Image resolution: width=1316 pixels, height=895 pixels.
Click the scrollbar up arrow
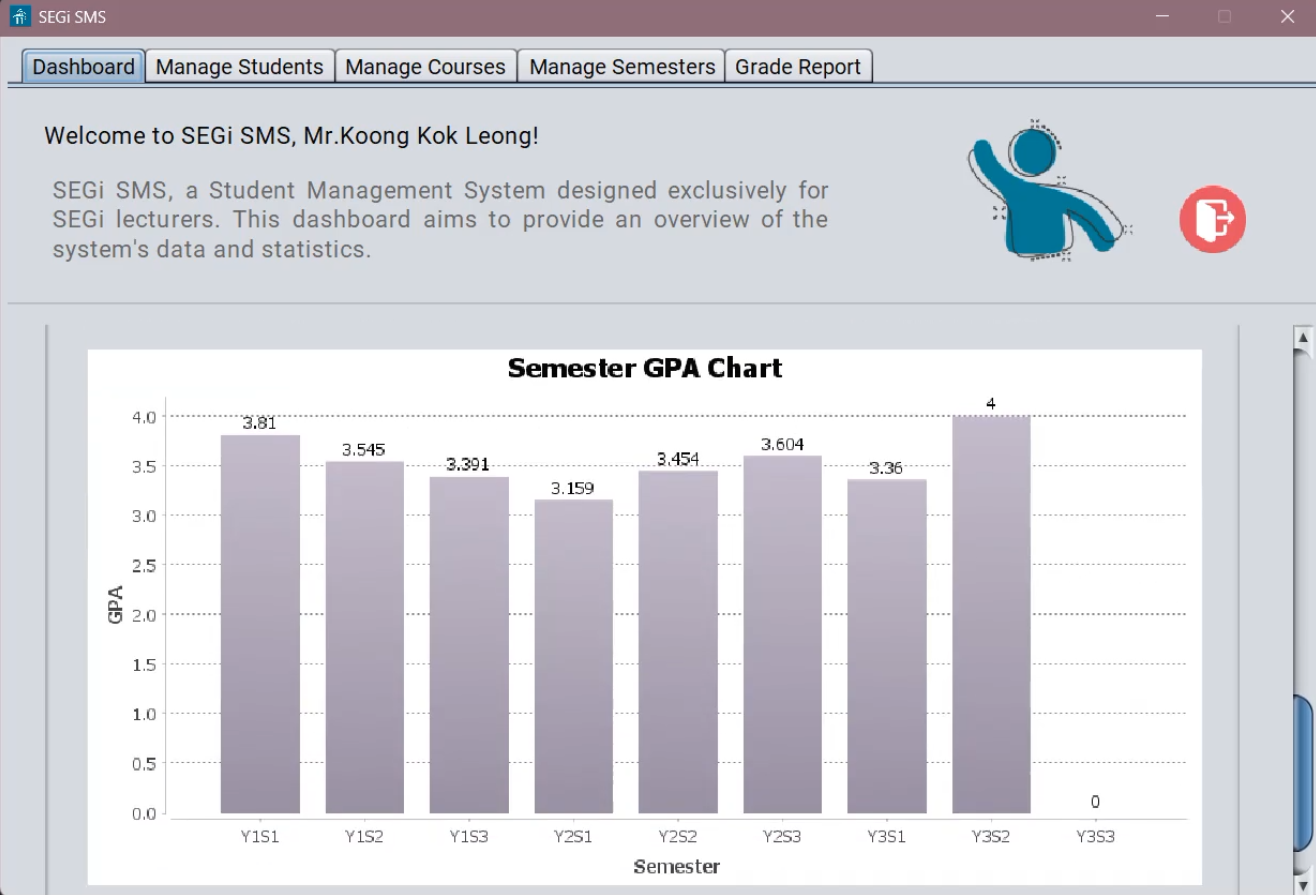pos(1303,338)
